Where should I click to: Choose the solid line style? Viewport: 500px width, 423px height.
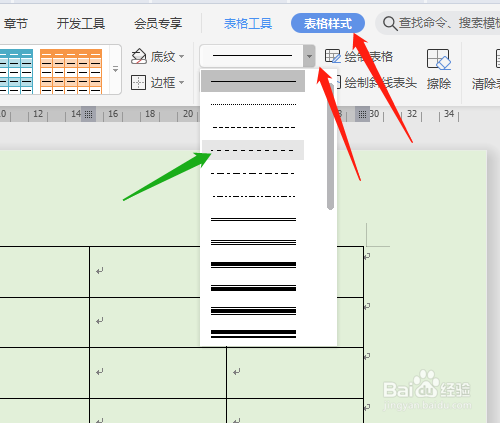coord(253,81)
